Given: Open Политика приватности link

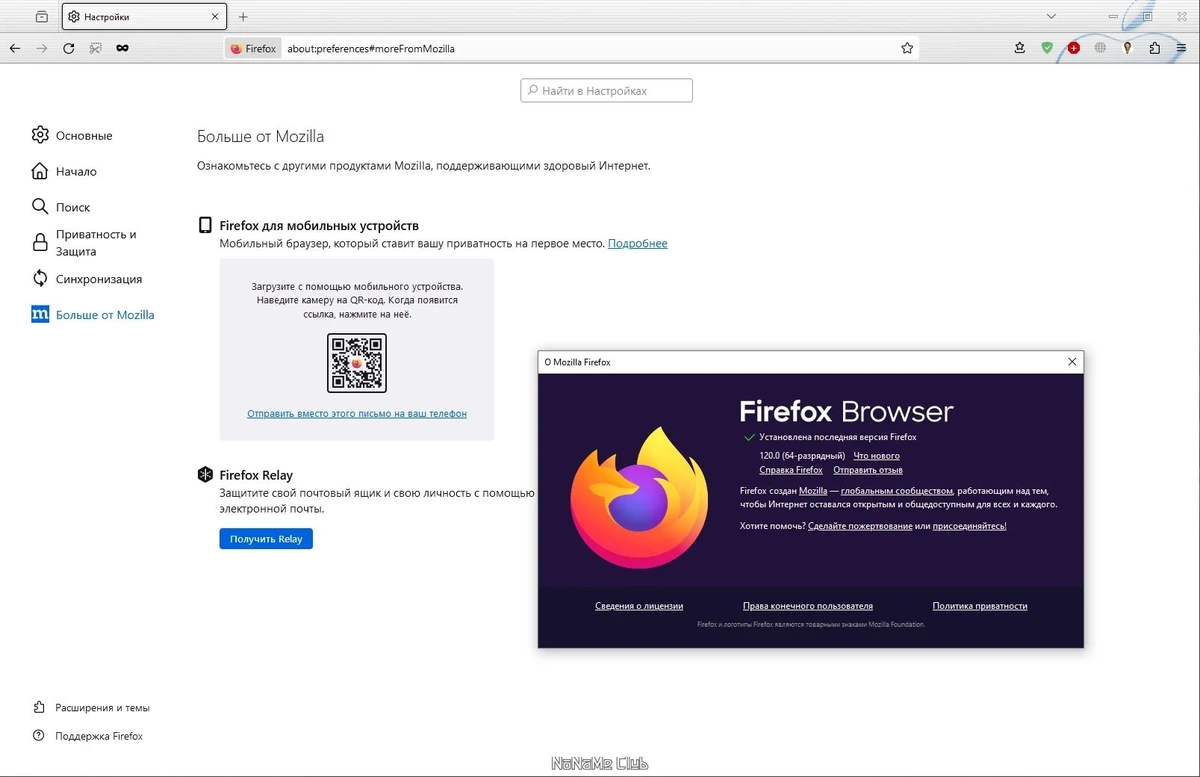Looking at the screenshot, I should [980, 606].
